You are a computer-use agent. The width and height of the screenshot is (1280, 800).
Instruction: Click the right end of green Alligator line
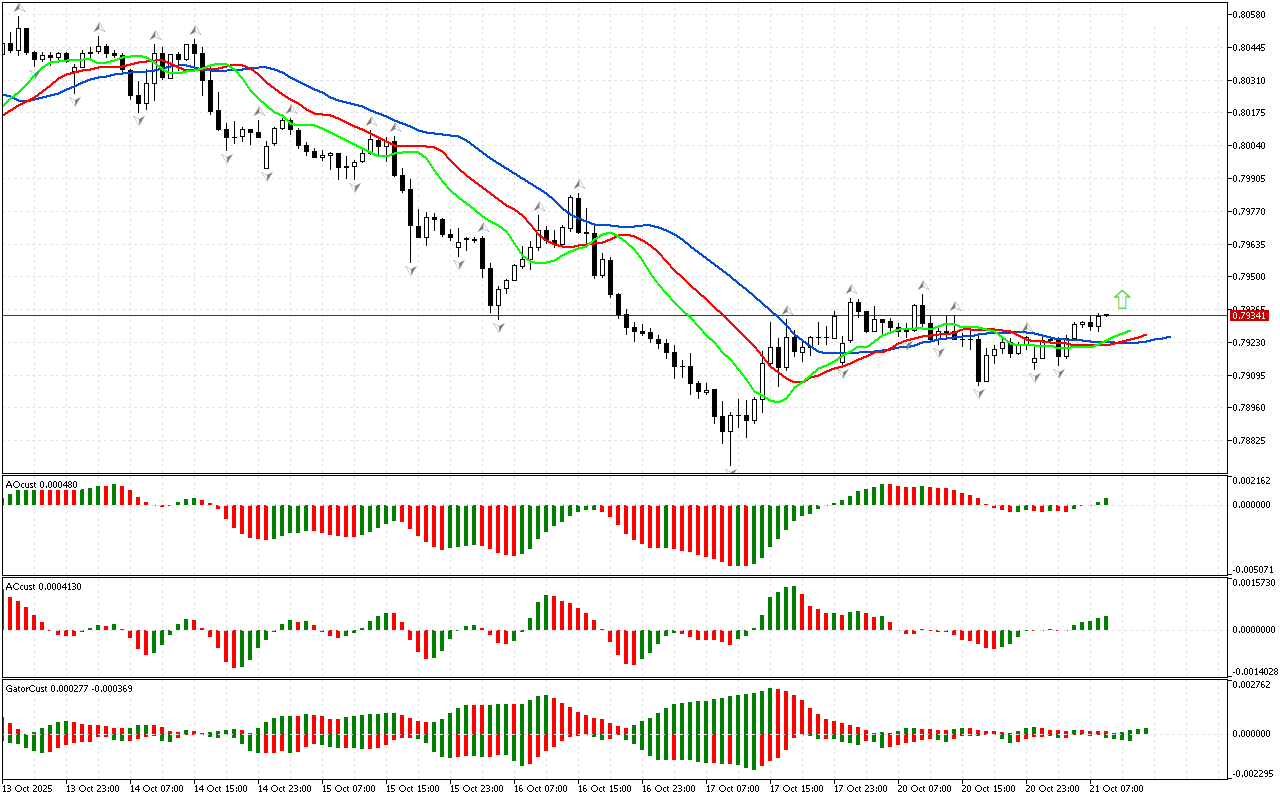point(1130,330)
